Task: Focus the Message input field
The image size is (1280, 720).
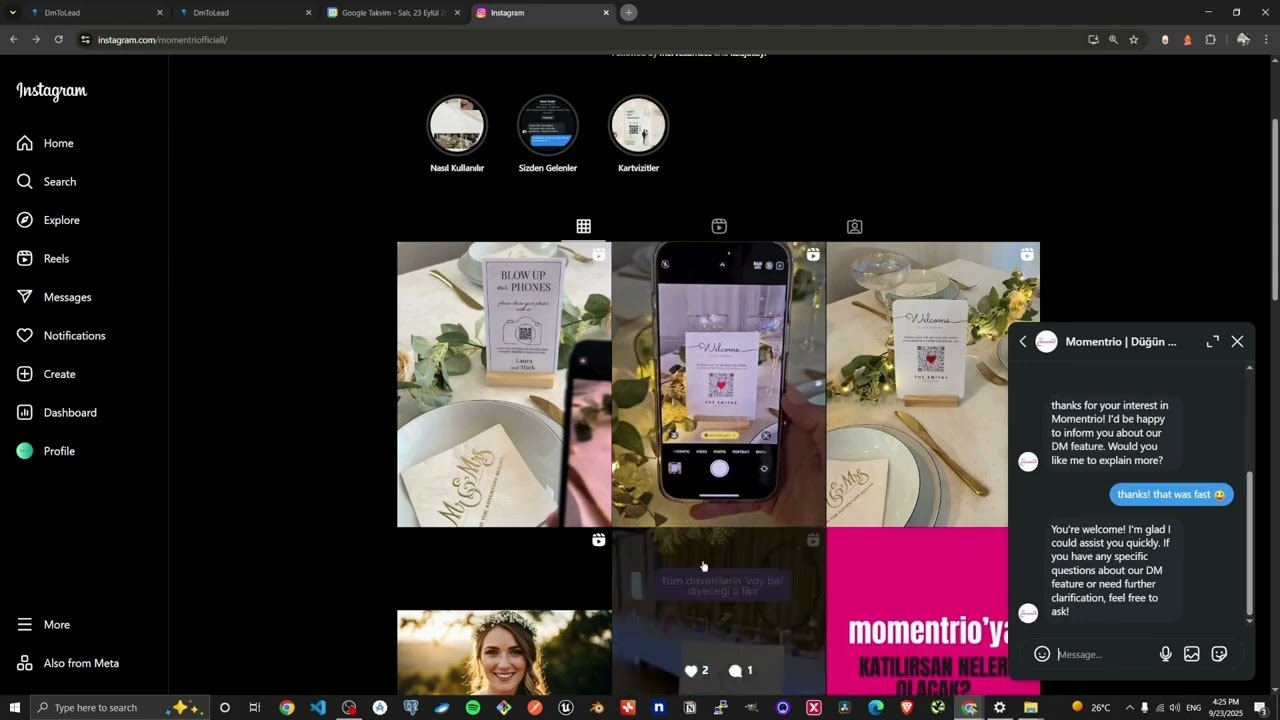Action: (x=1104, y=654)
